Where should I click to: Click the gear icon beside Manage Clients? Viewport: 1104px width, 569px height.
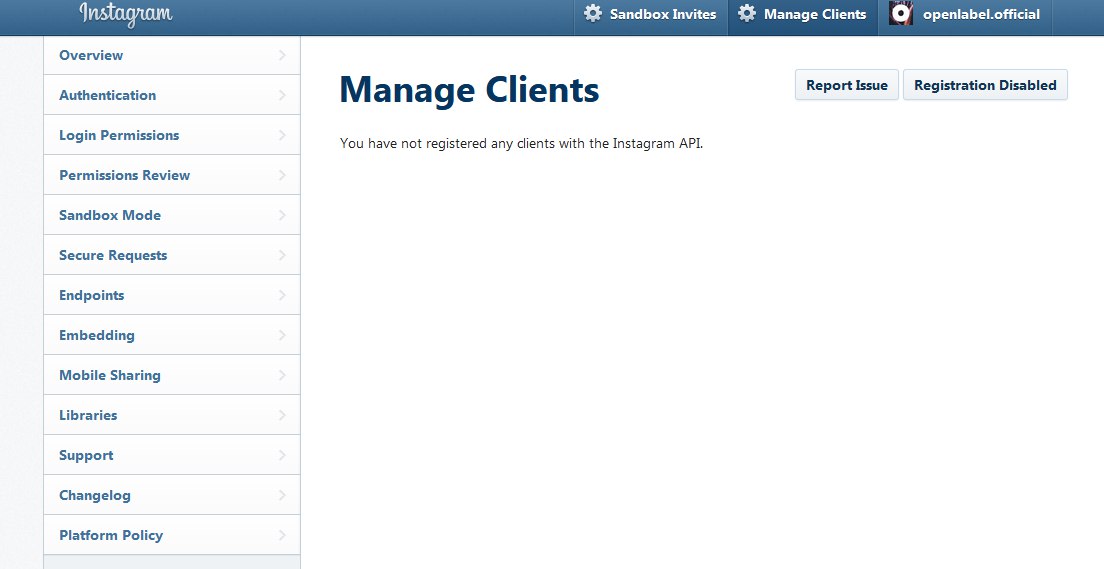[746, 13]
